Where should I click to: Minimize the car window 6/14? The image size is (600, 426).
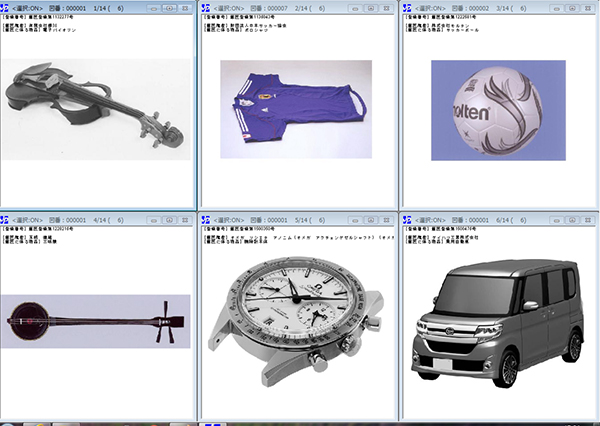click(x=557, y=220)
